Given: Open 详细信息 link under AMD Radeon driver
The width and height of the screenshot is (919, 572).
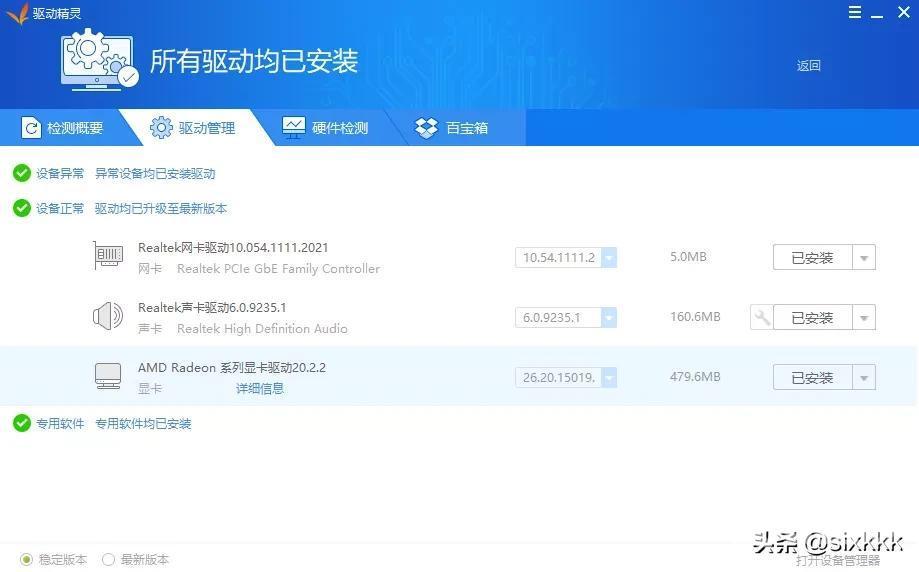Looking at the screenshot, I should (x=260, y=389).
